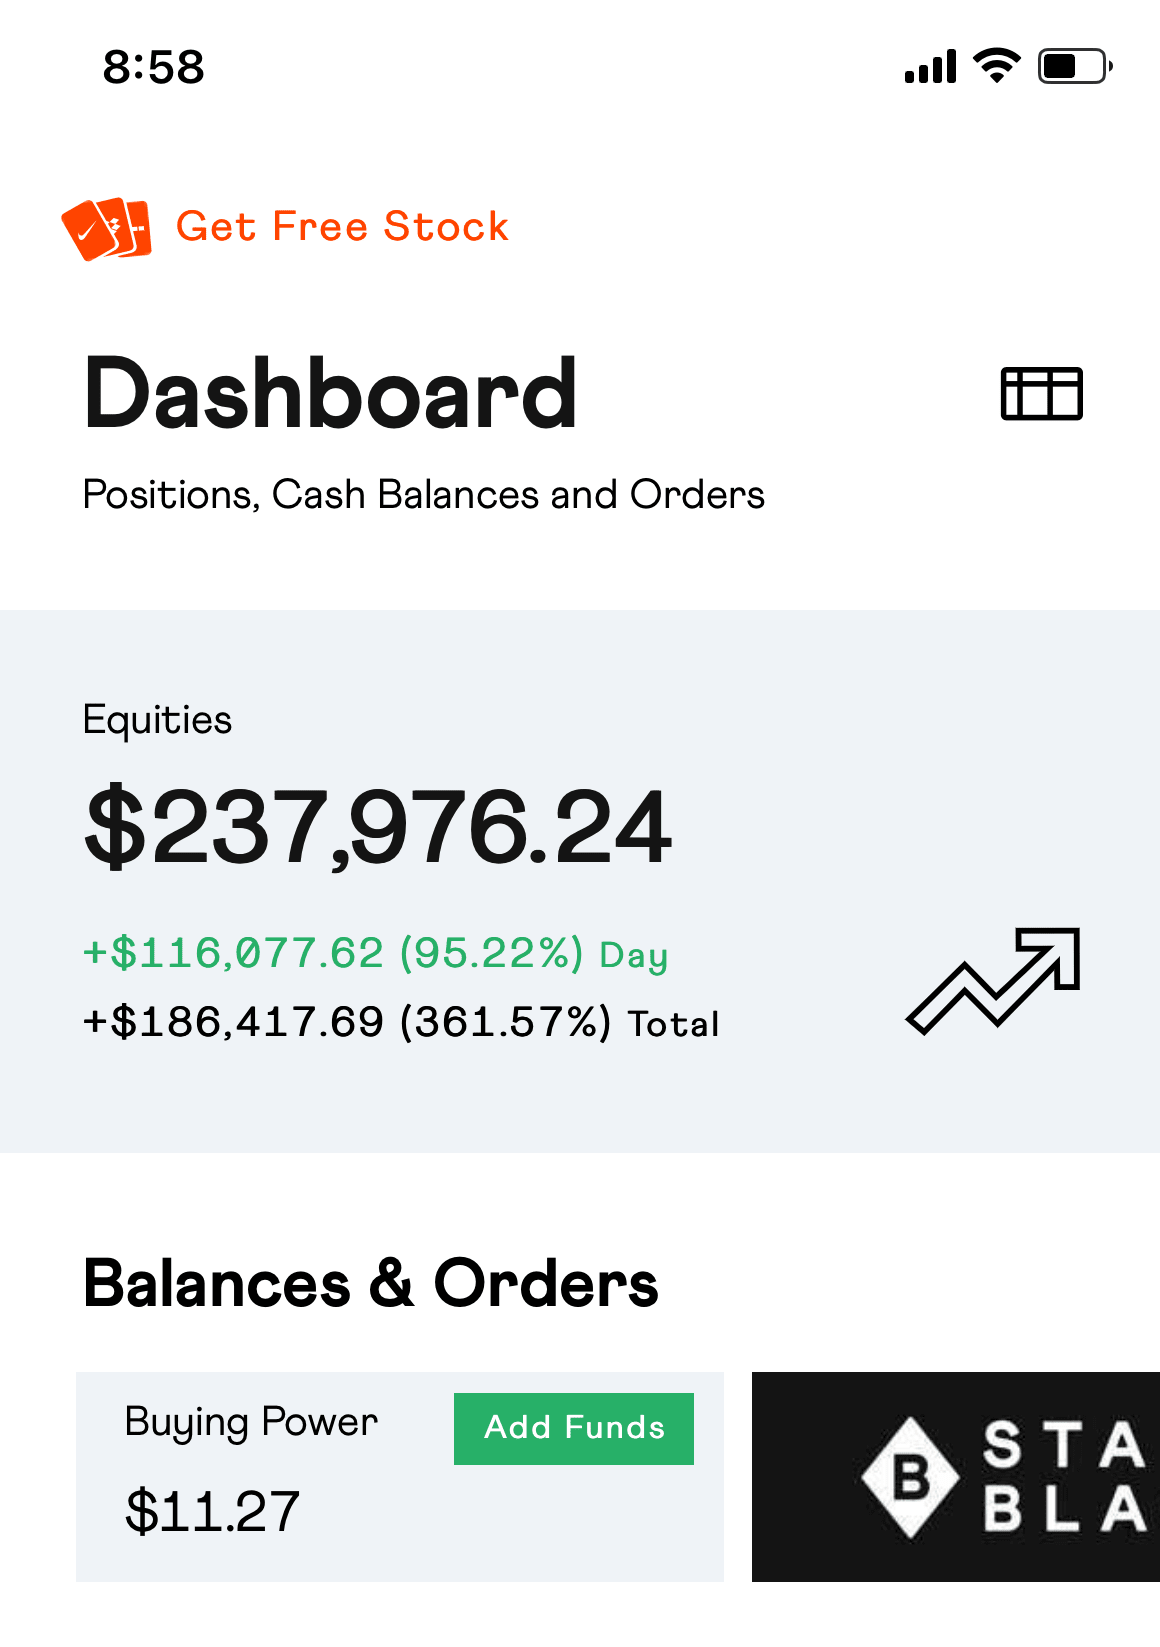
Task: Open the Get Free Stock link
Action: click(x=342, y=227)
